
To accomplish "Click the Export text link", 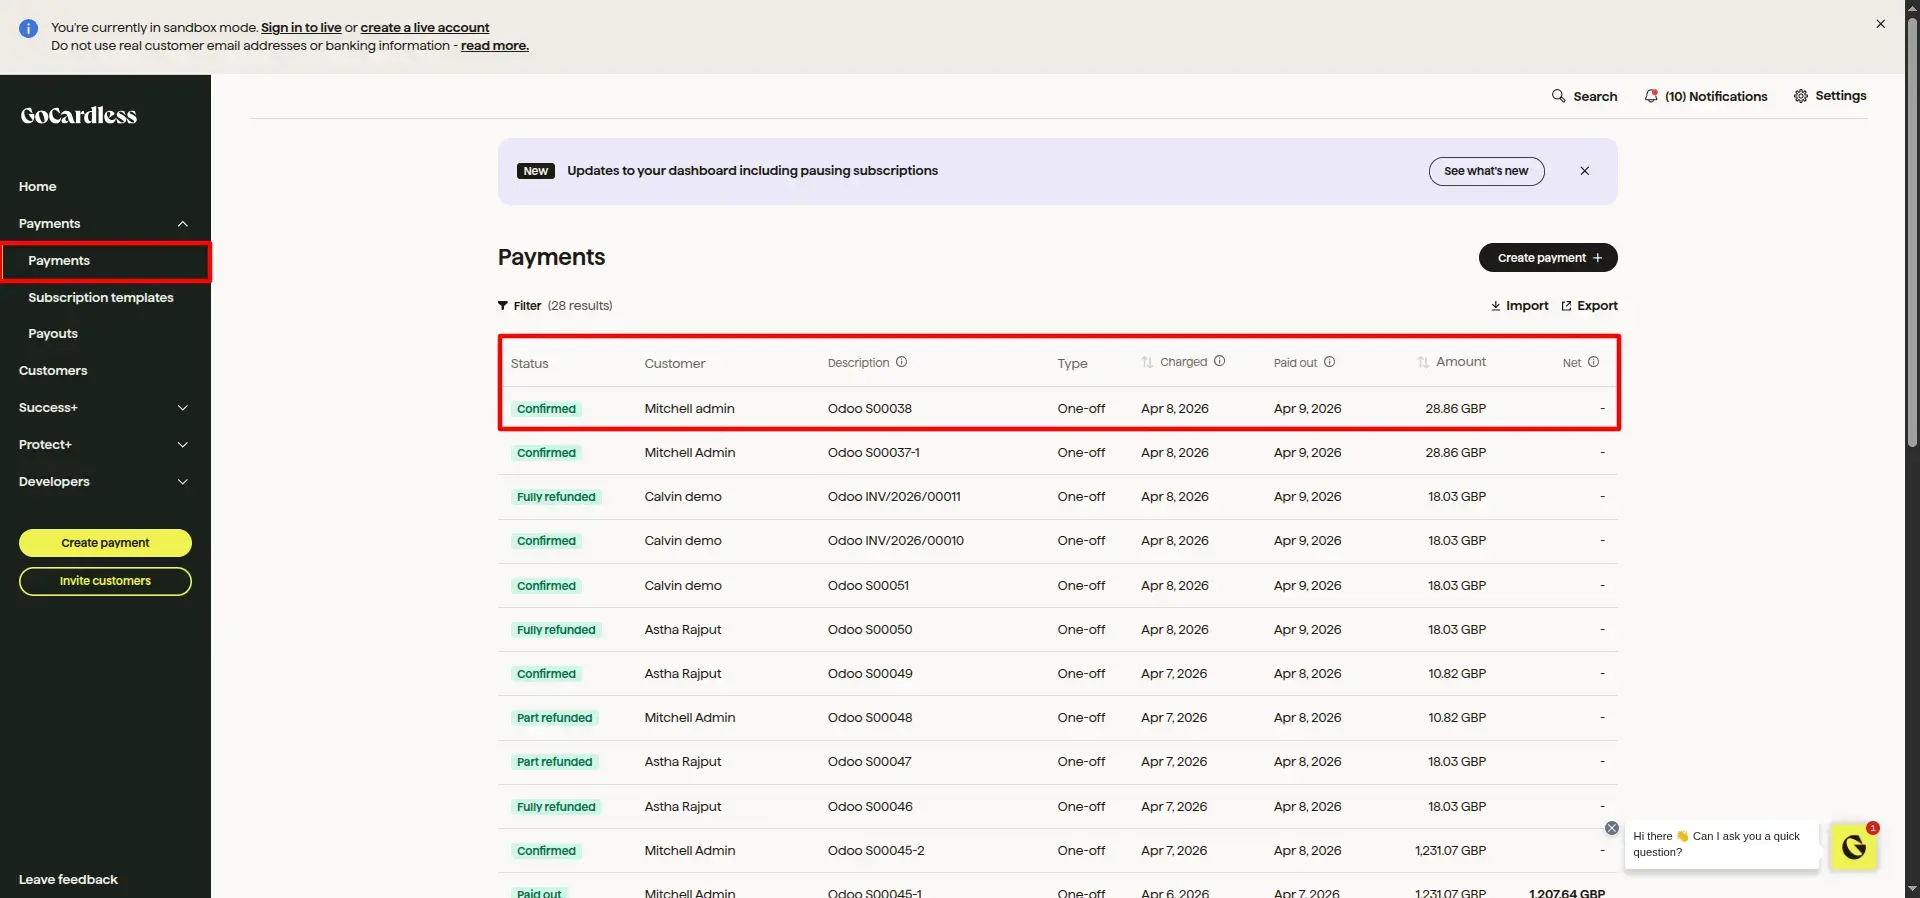I will (x=1597, y=306).
